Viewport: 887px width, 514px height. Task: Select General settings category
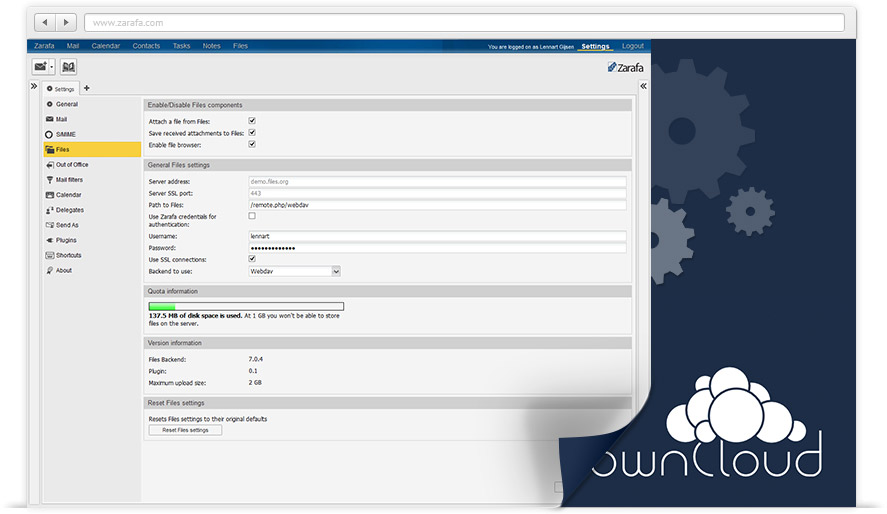(92, 104)
